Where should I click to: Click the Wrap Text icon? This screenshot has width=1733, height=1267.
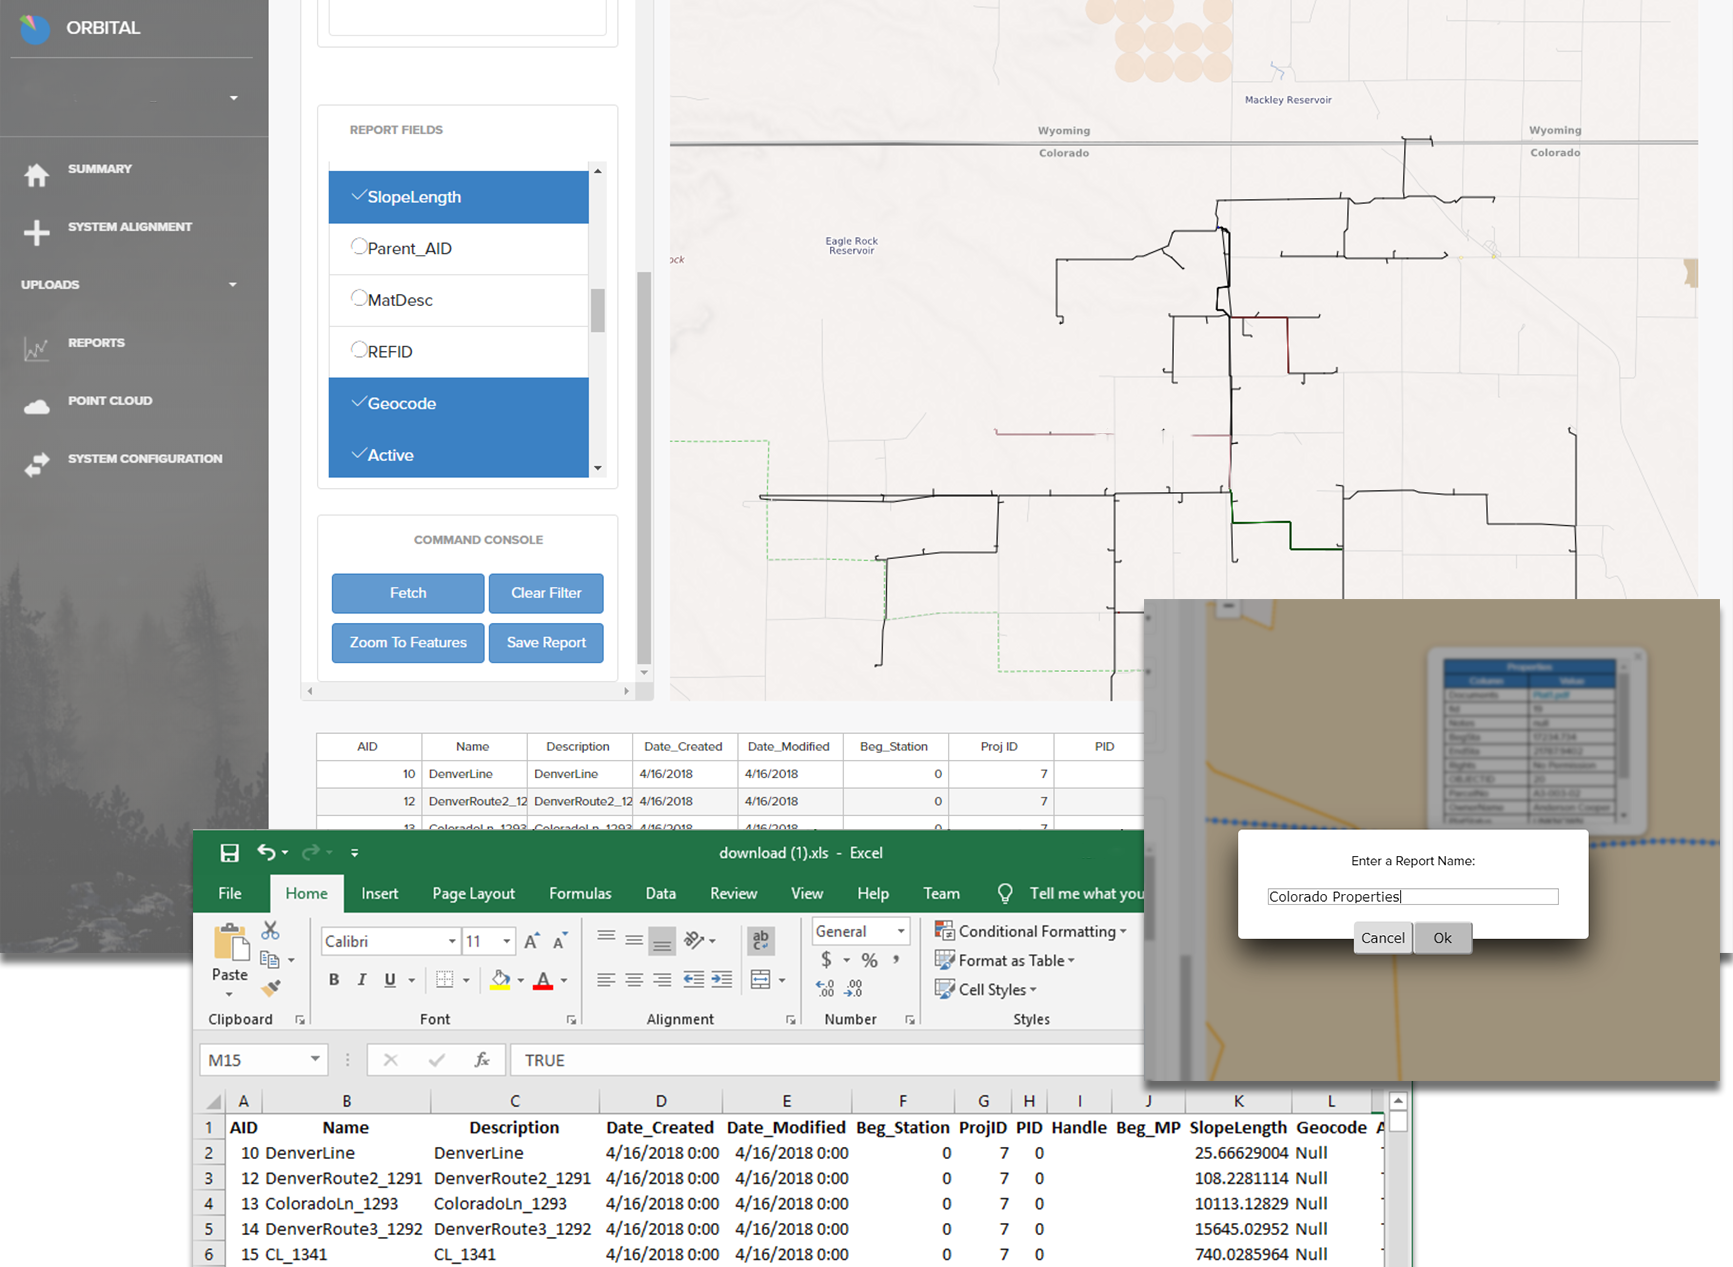760,940
